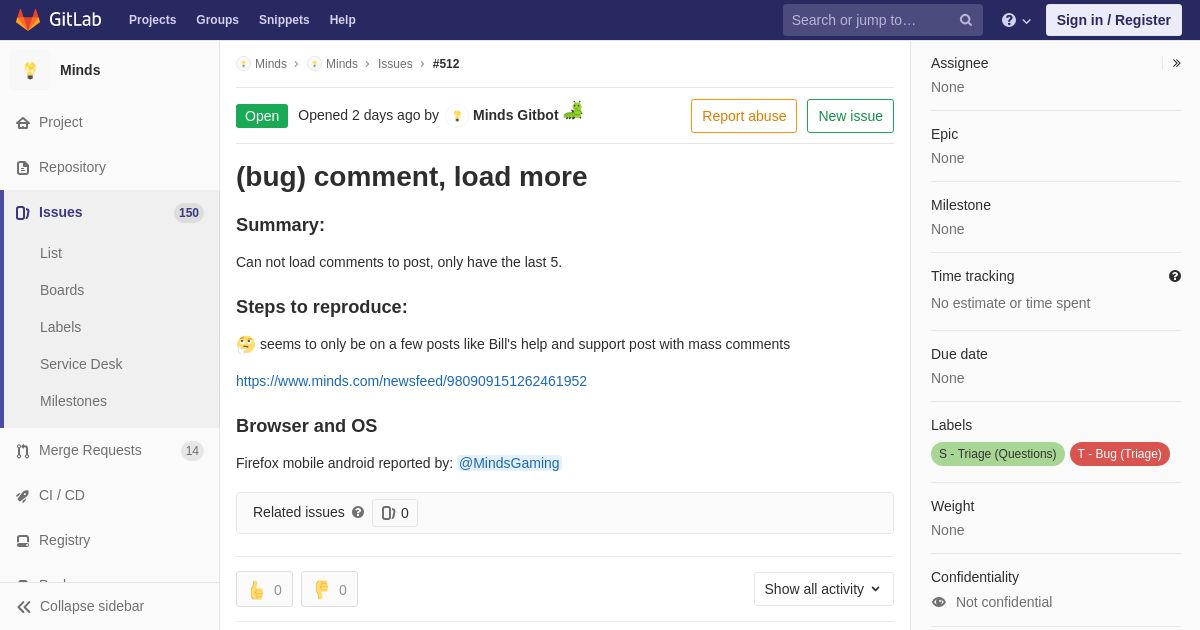This screenshot has height=630, width=1200.
Task: Open the minds.com newsfeed link
Action: [x=411, y=381]
